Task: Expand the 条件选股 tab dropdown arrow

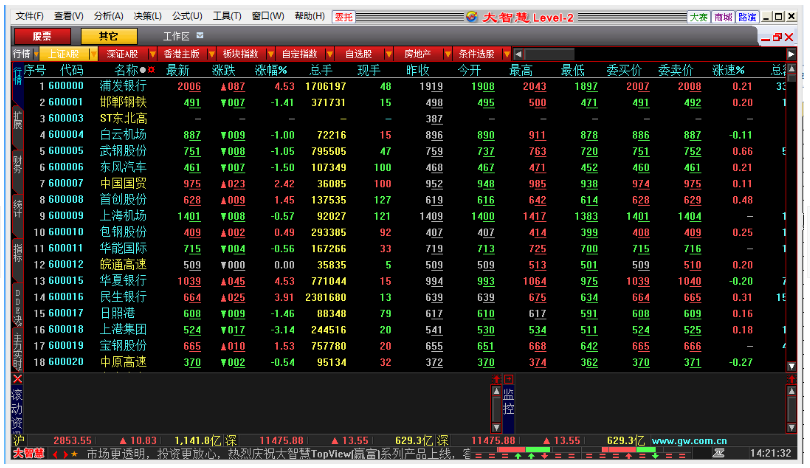Action: [507, 54]
